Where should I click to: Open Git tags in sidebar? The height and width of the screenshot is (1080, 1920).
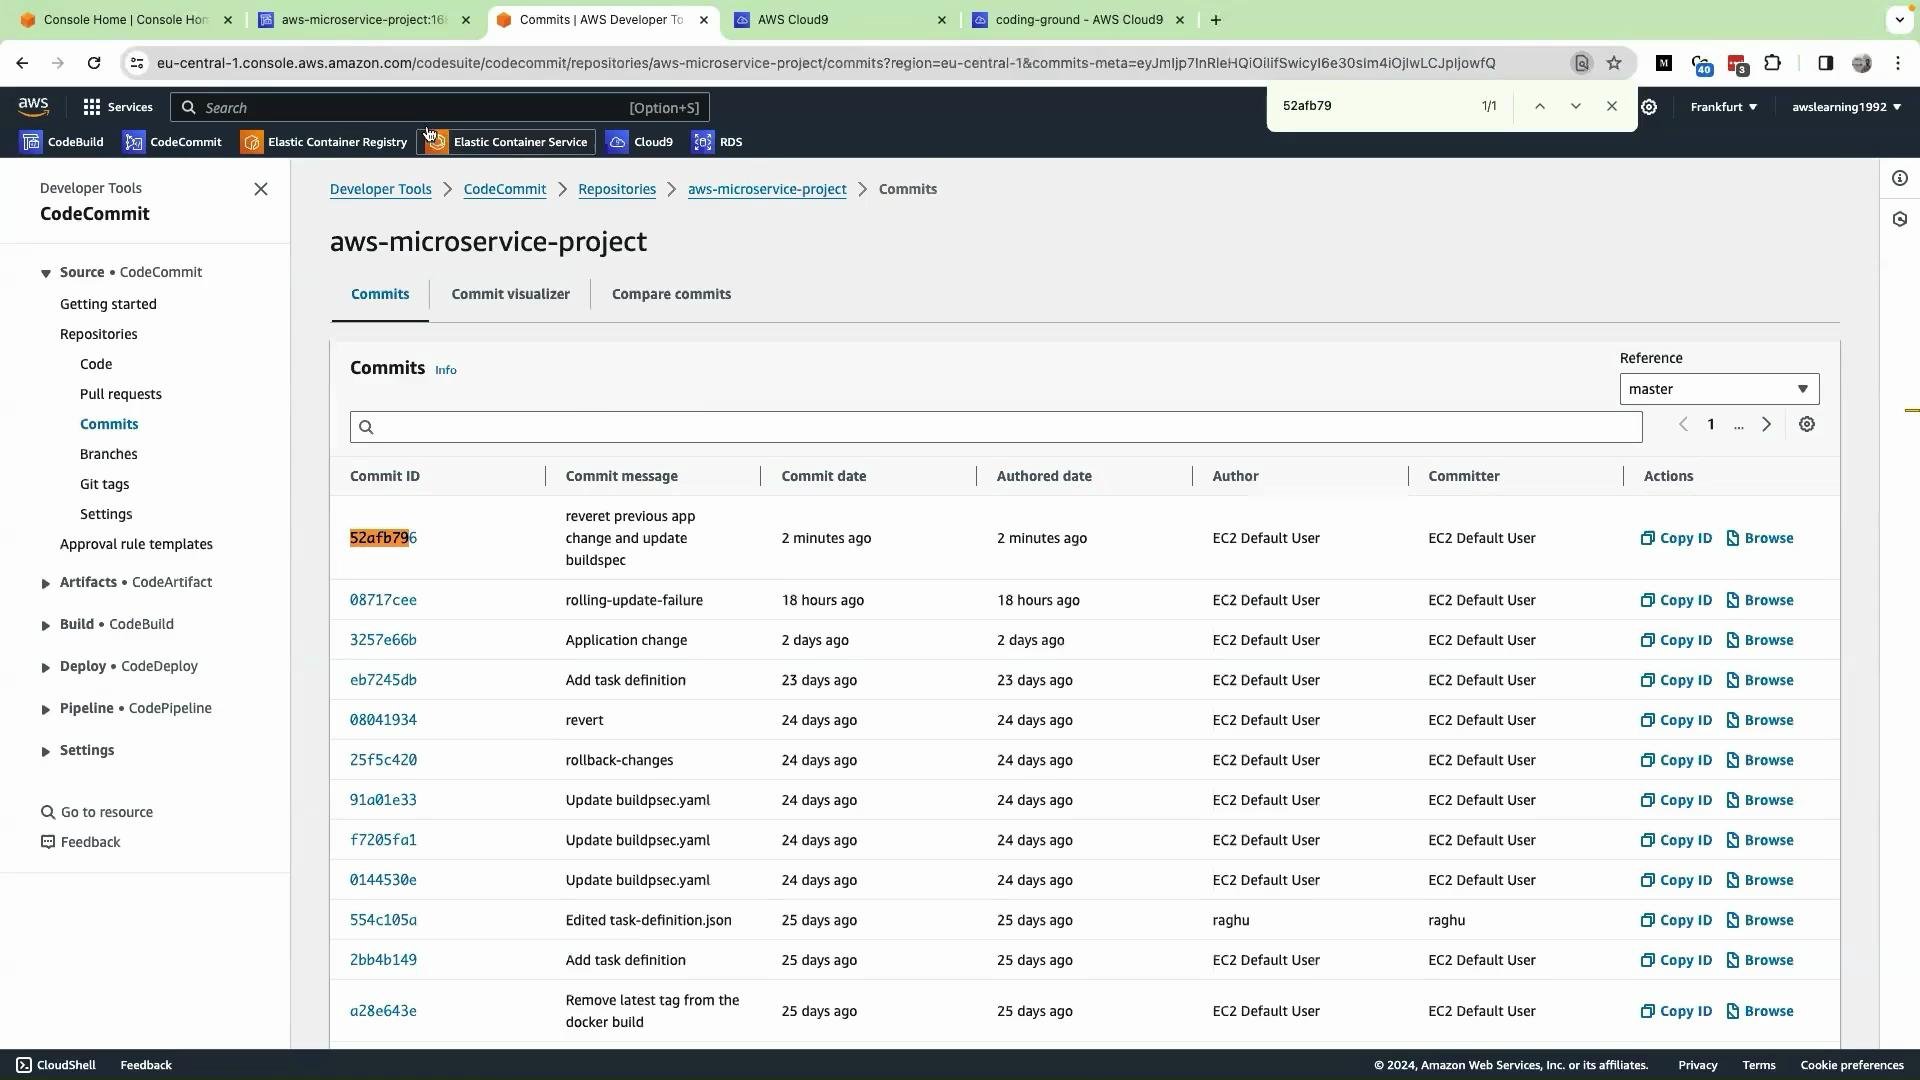pos(105,484)
